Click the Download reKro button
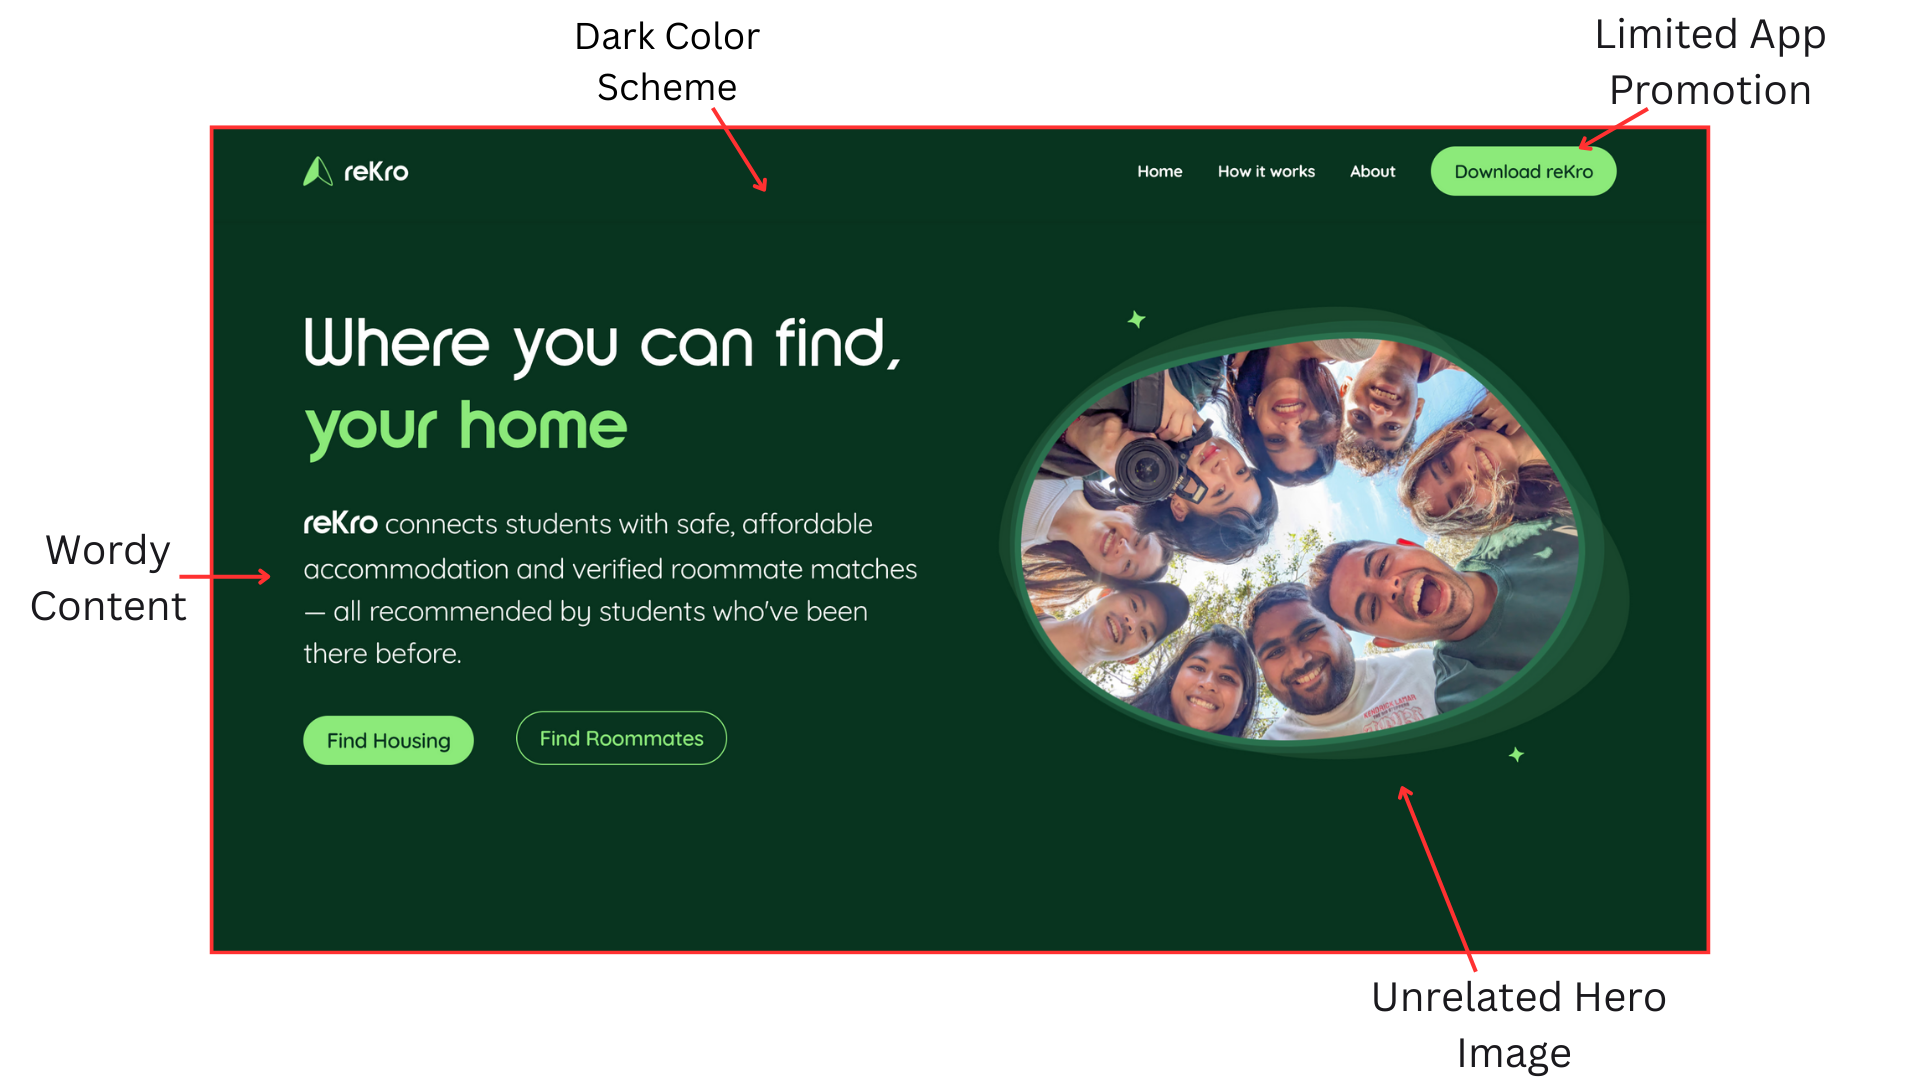The width and height of the screenshot is (1920, 1080). click(1523, 171)
